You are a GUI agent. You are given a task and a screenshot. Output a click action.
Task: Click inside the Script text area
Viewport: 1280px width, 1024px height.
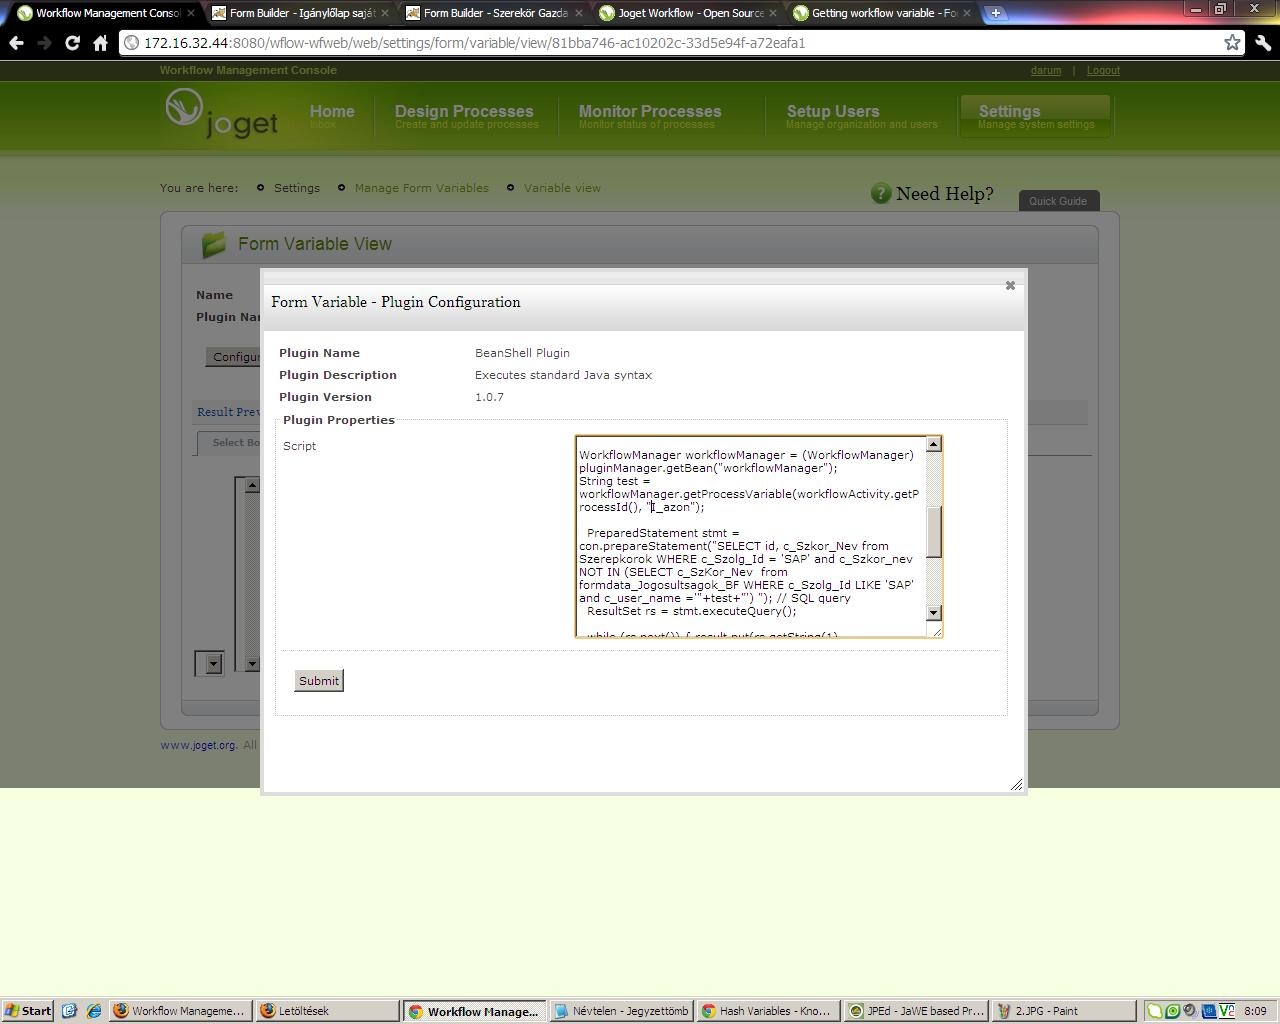(x=750, y=536)
